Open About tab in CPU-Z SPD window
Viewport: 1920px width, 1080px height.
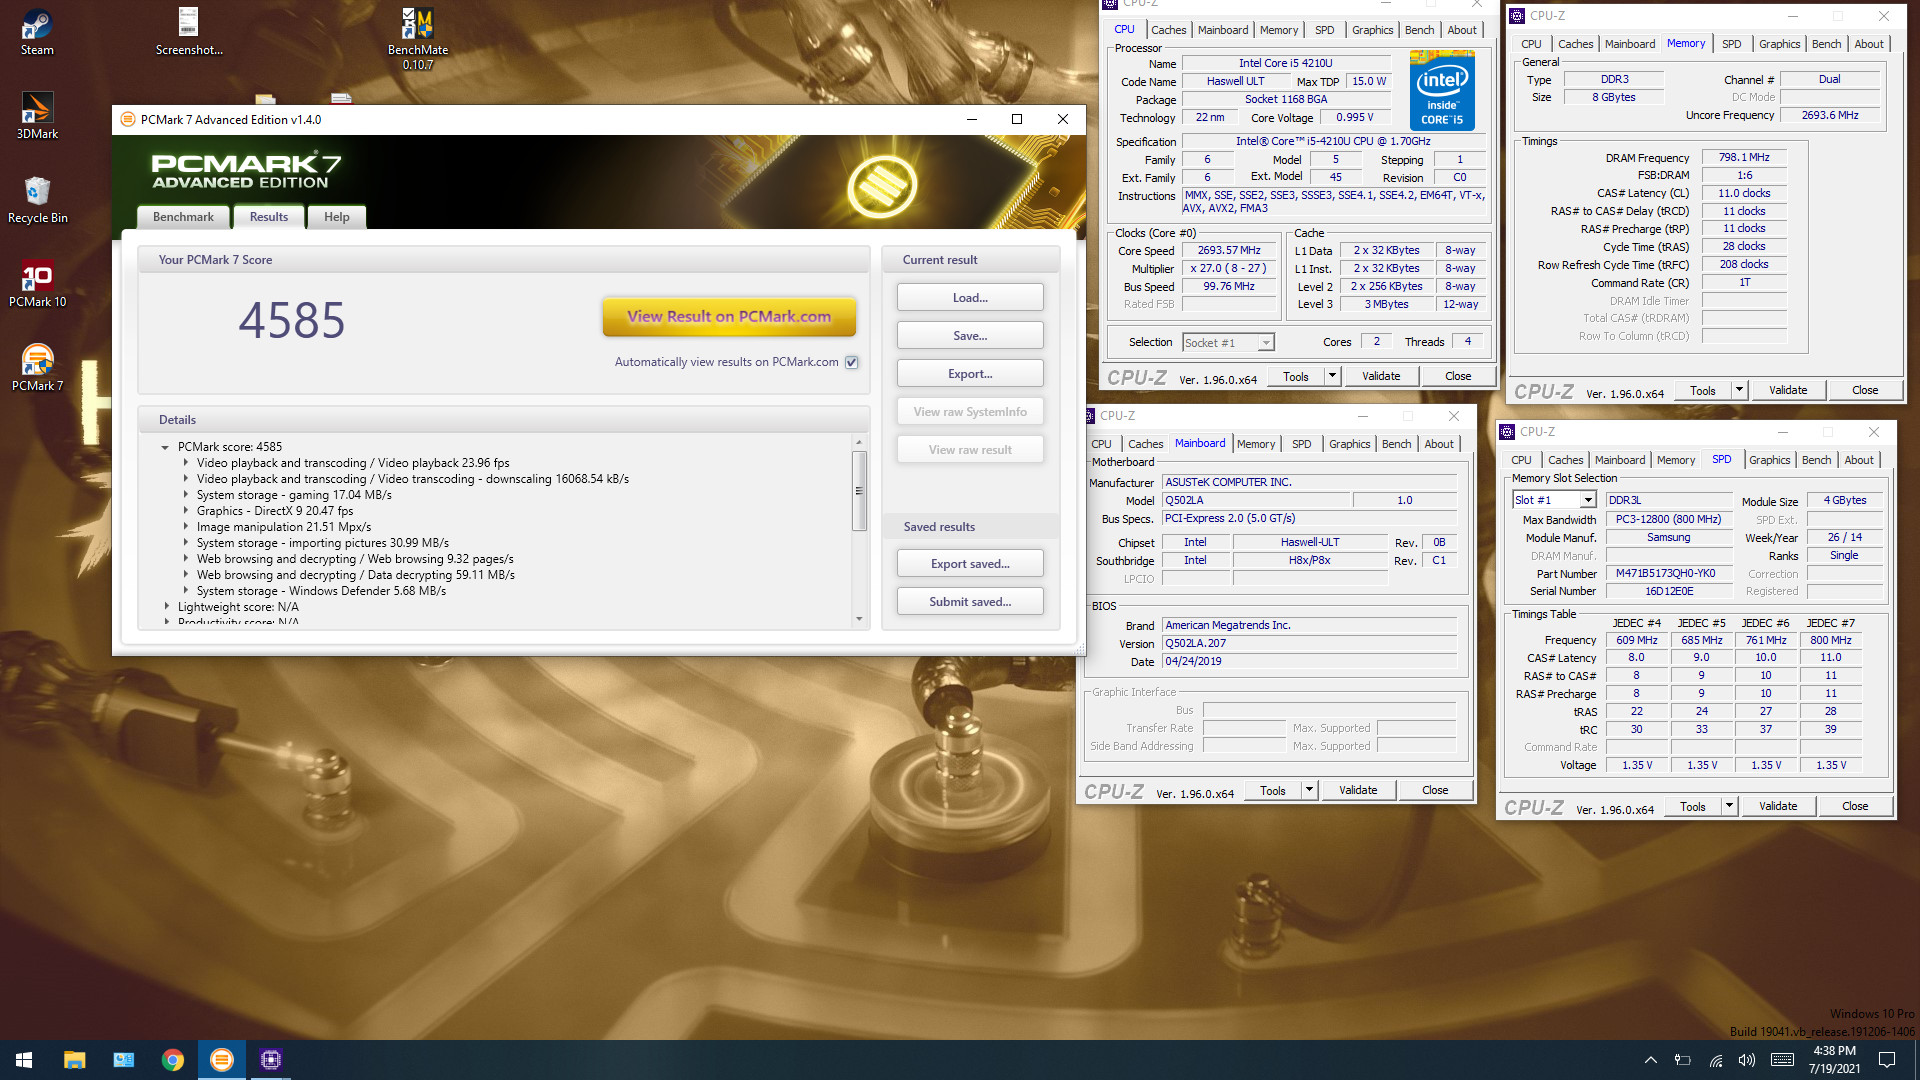click(x=1859, y=460)
